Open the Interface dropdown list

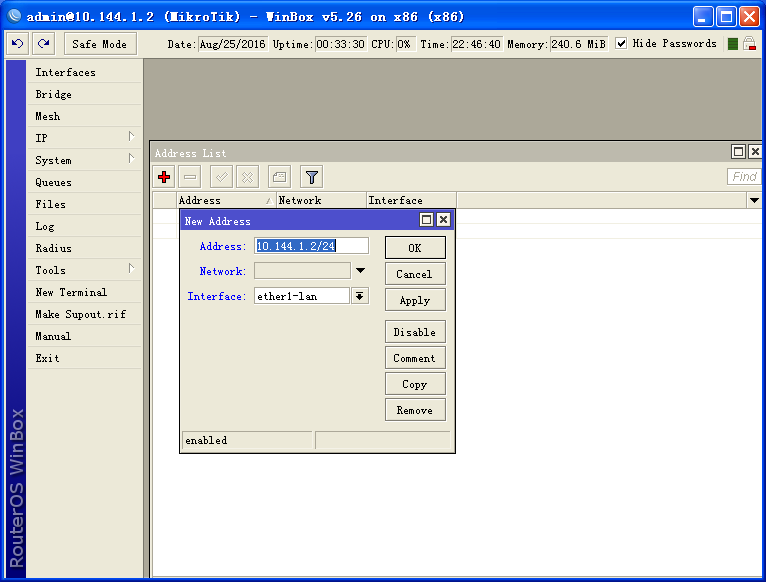pos(360,296)
